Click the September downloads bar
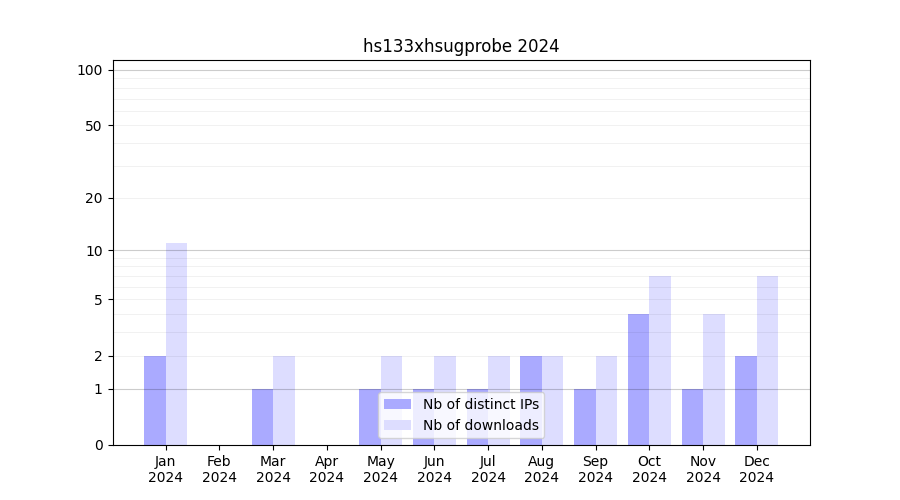The width and height of the screenshot is (900, 500). (606, 400)
